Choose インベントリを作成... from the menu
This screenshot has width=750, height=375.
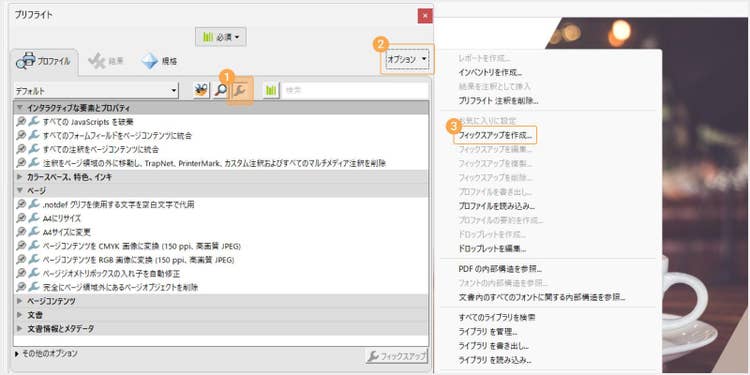490,73
